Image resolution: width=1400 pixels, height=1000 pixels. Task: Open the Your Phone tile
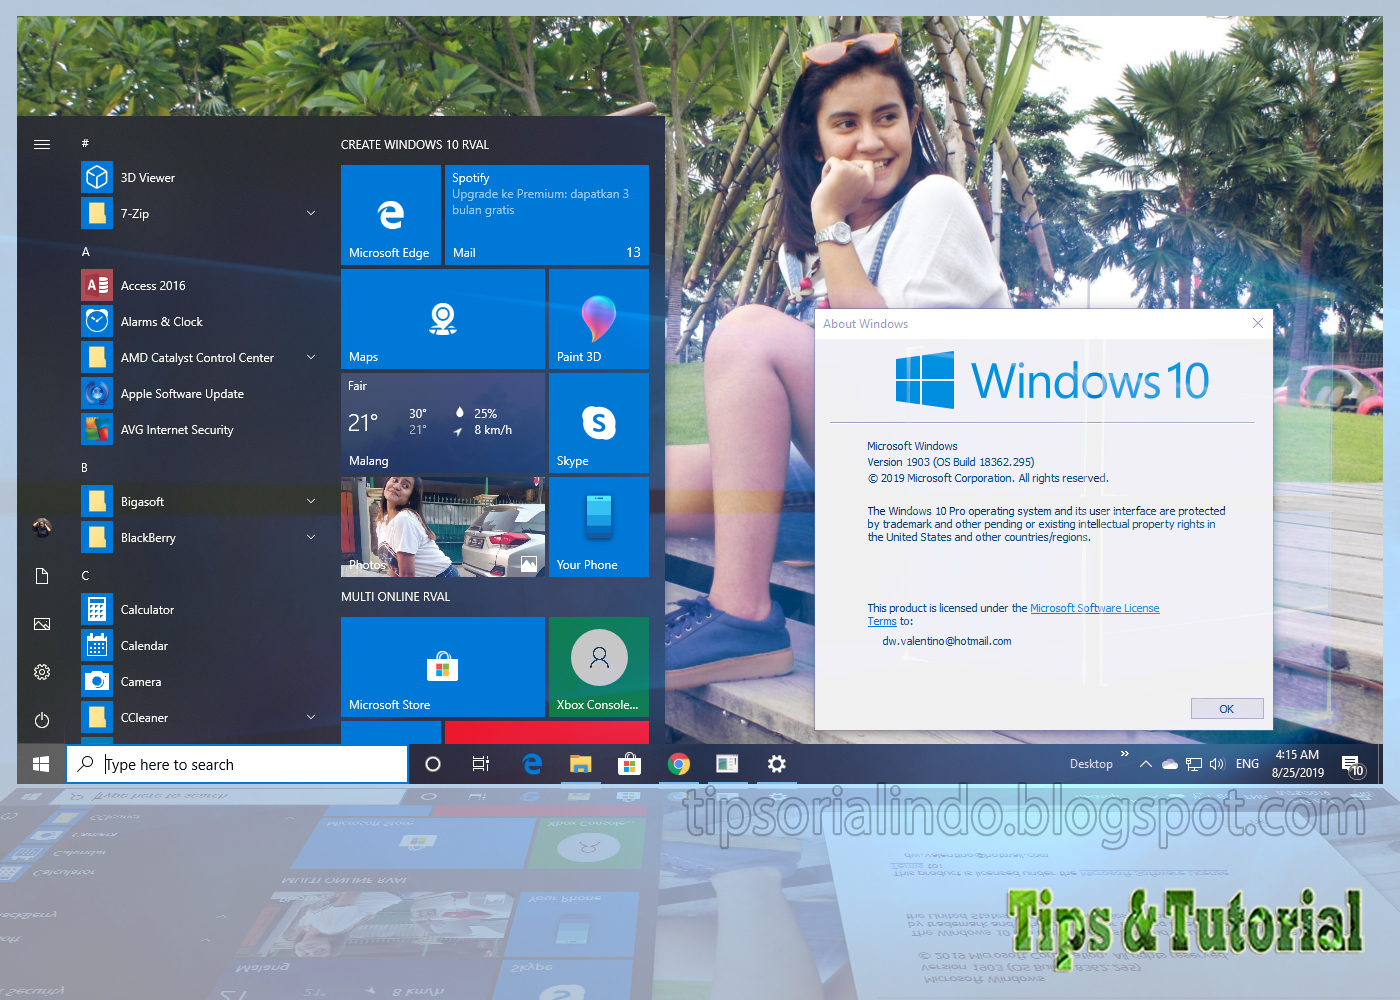coord(599,527)
